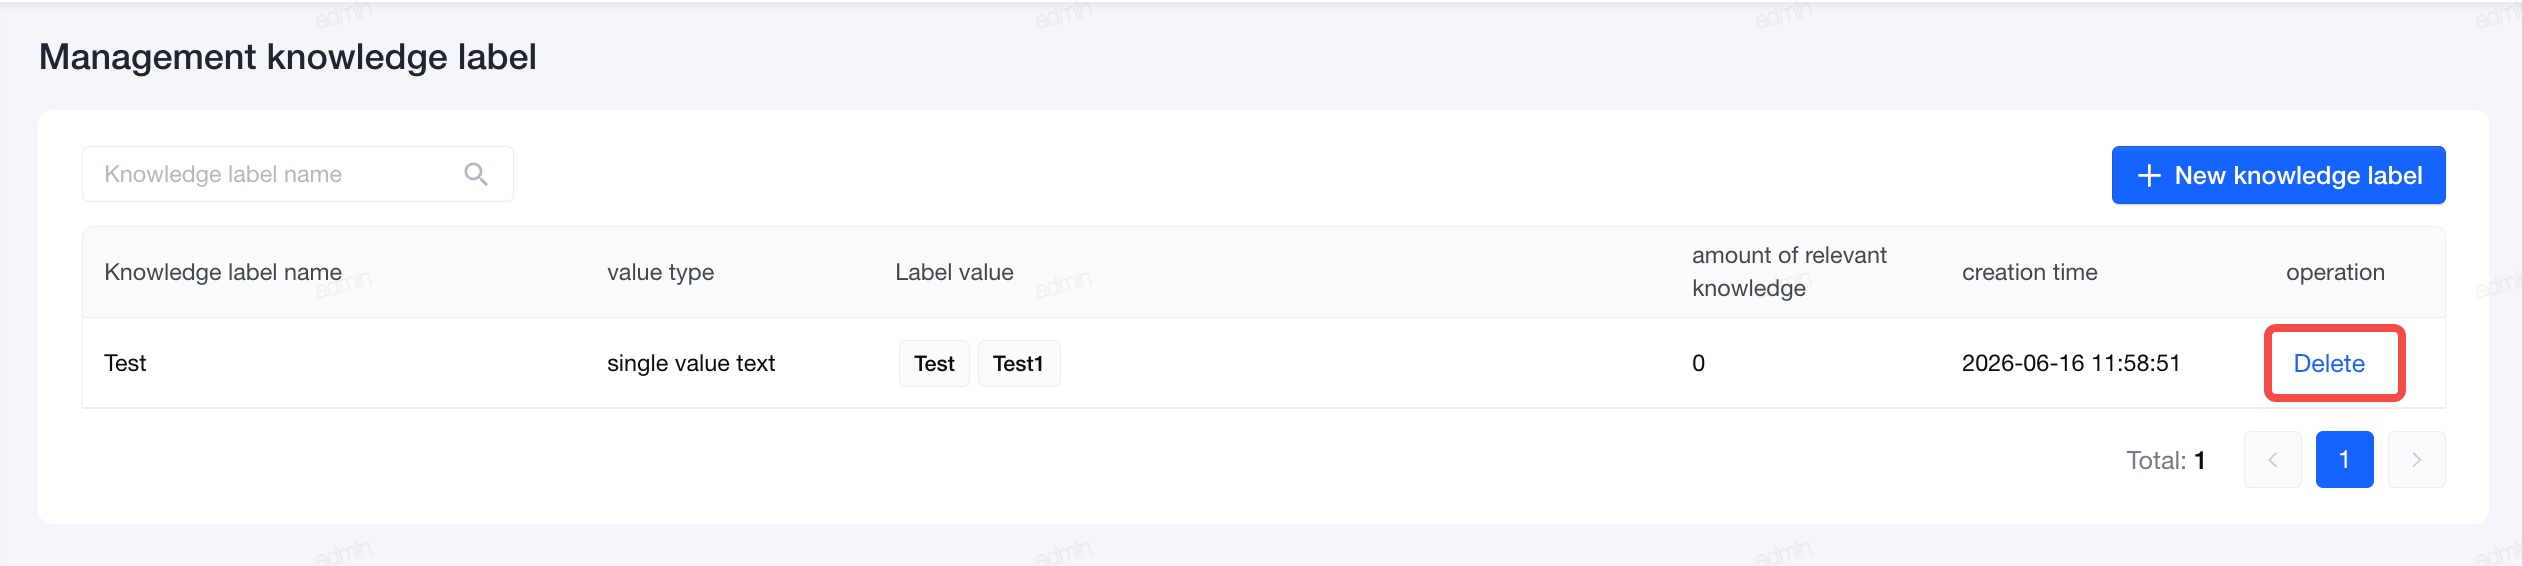
Task: Click the Knowledge label name column header
Action: click(223, 272)
